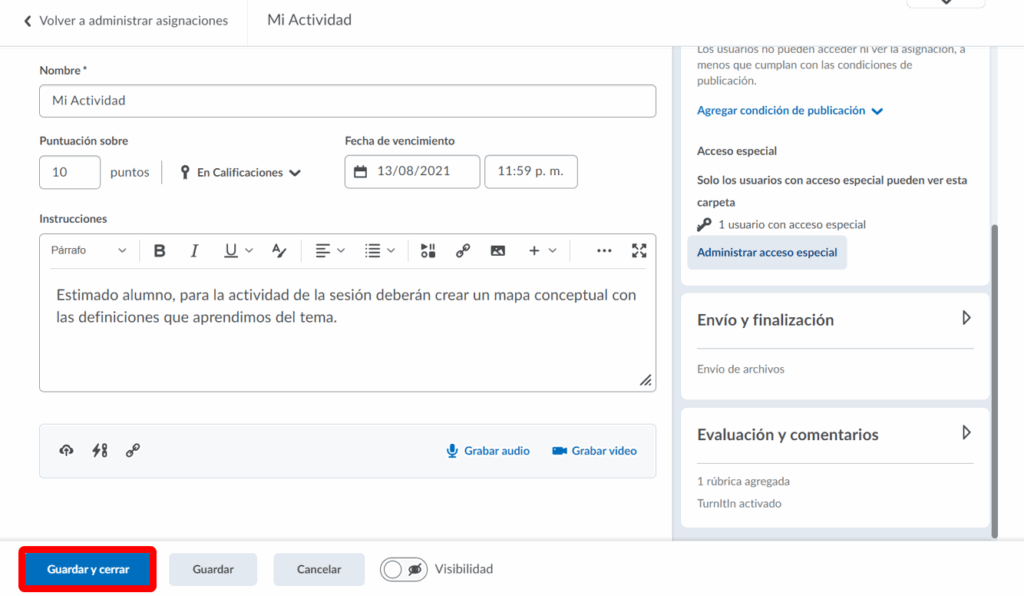Toggle bold formatting in the editor

coord(160,251)
